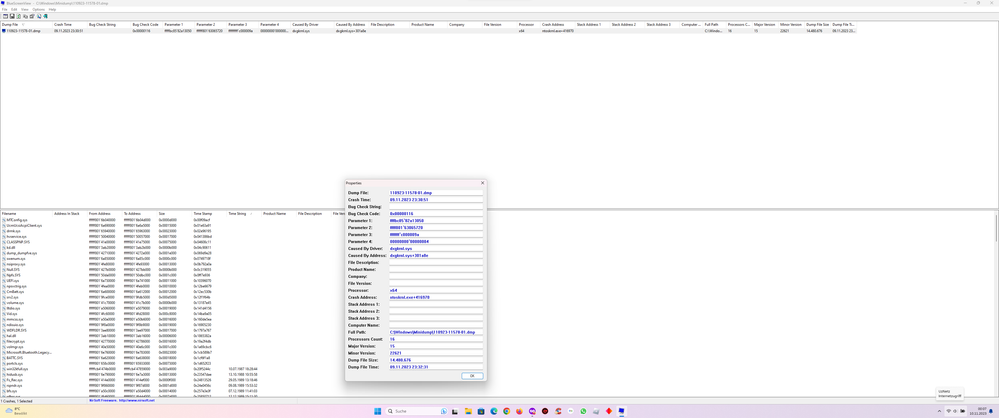
Task: Click the Caused By Driver field in Properties
Action: tap(436, 249)
